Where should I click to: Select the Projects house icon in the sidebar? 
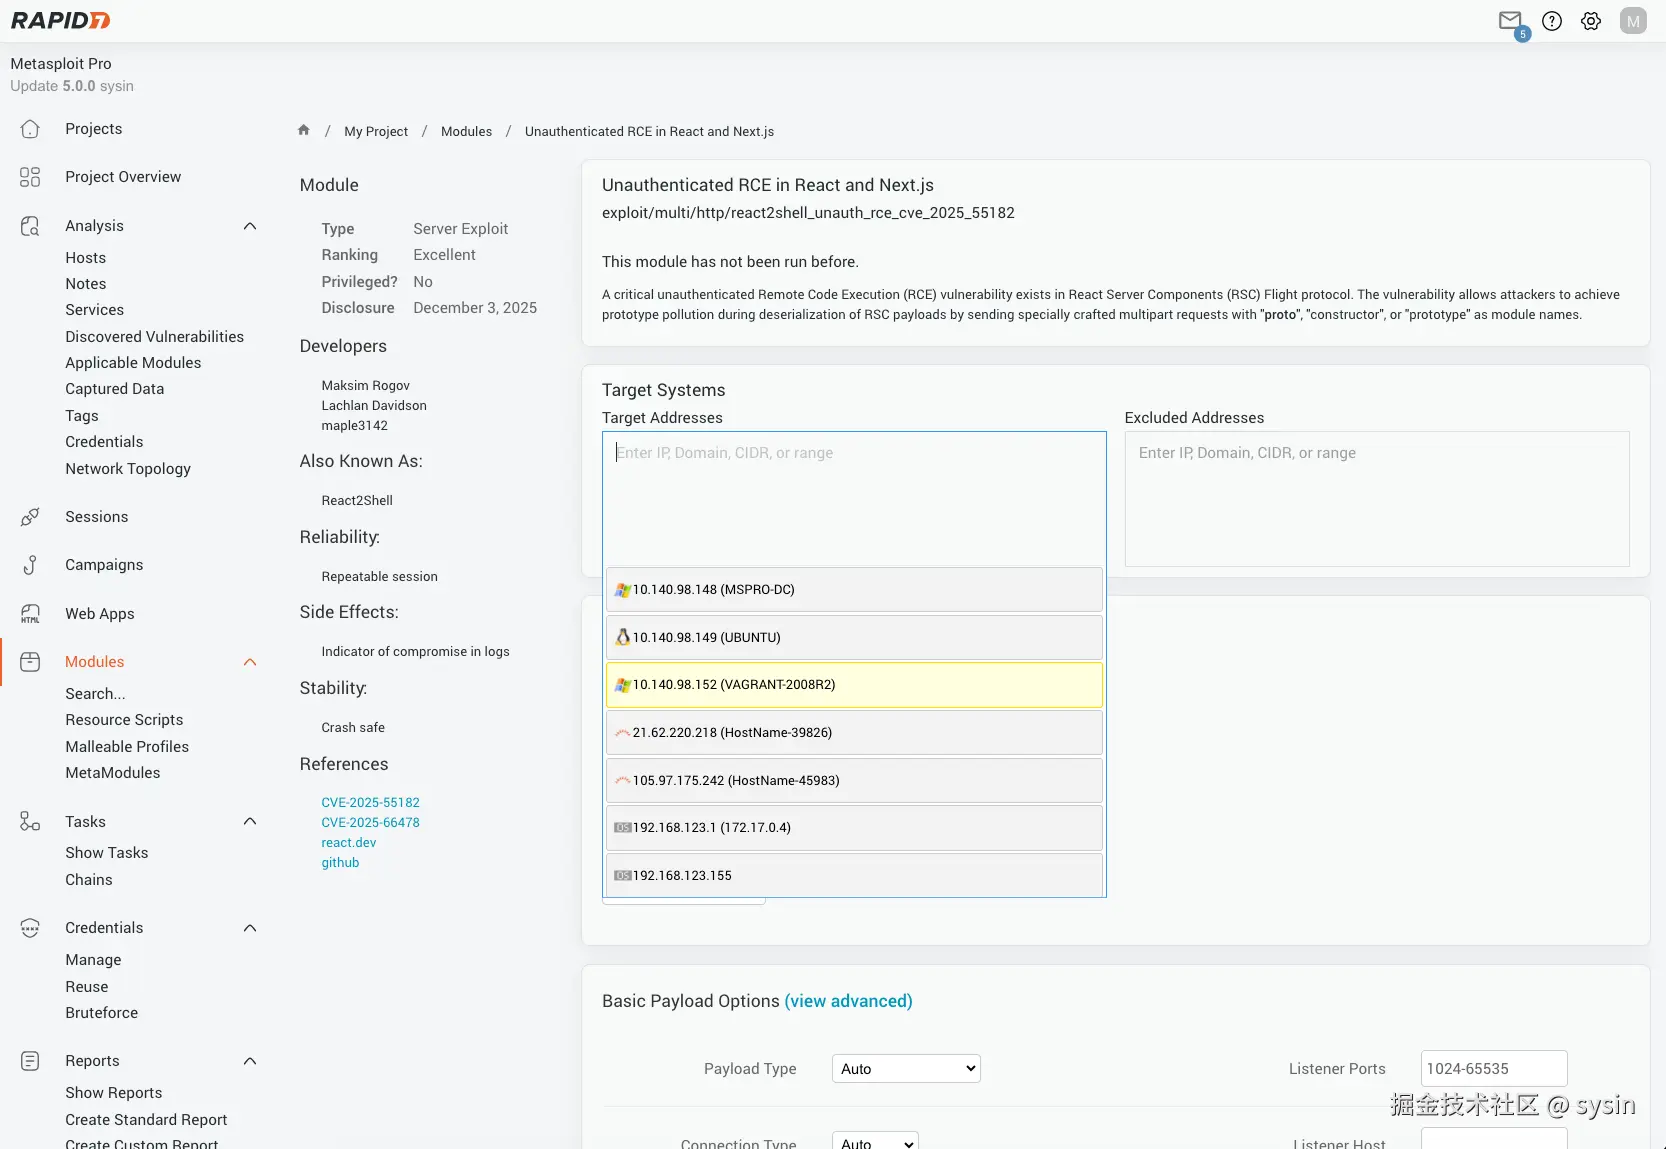coord(31,129)
